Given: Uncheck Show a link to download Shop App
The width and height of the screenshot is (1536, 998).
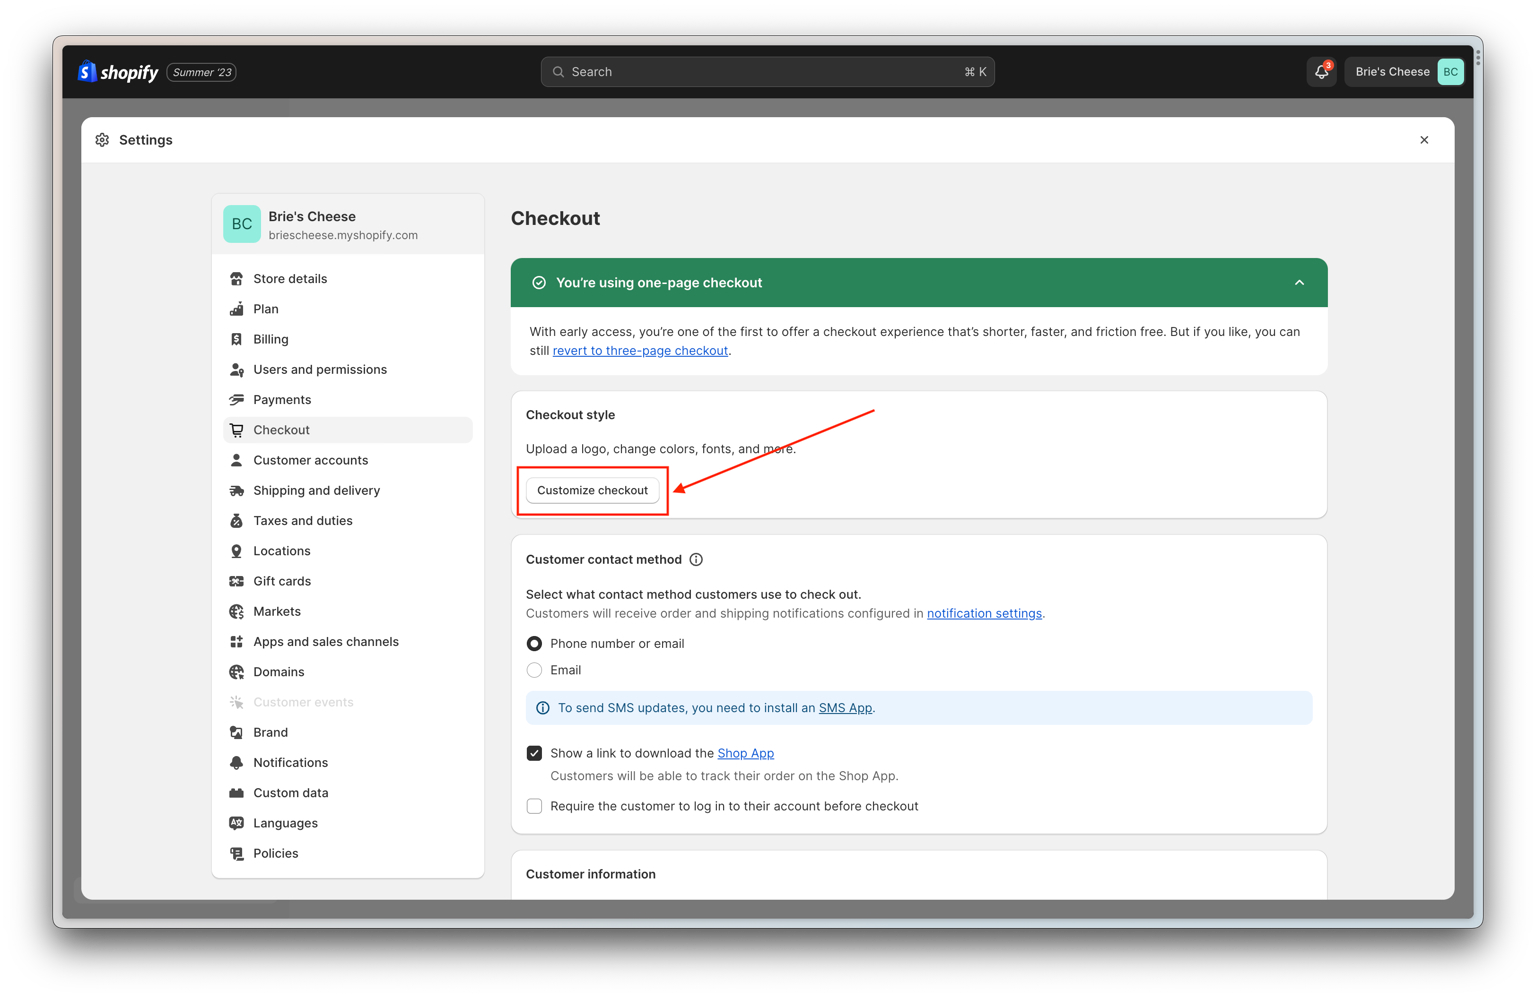Looking at the screenshot, I should pyautogui.click(x=535, y=753).
